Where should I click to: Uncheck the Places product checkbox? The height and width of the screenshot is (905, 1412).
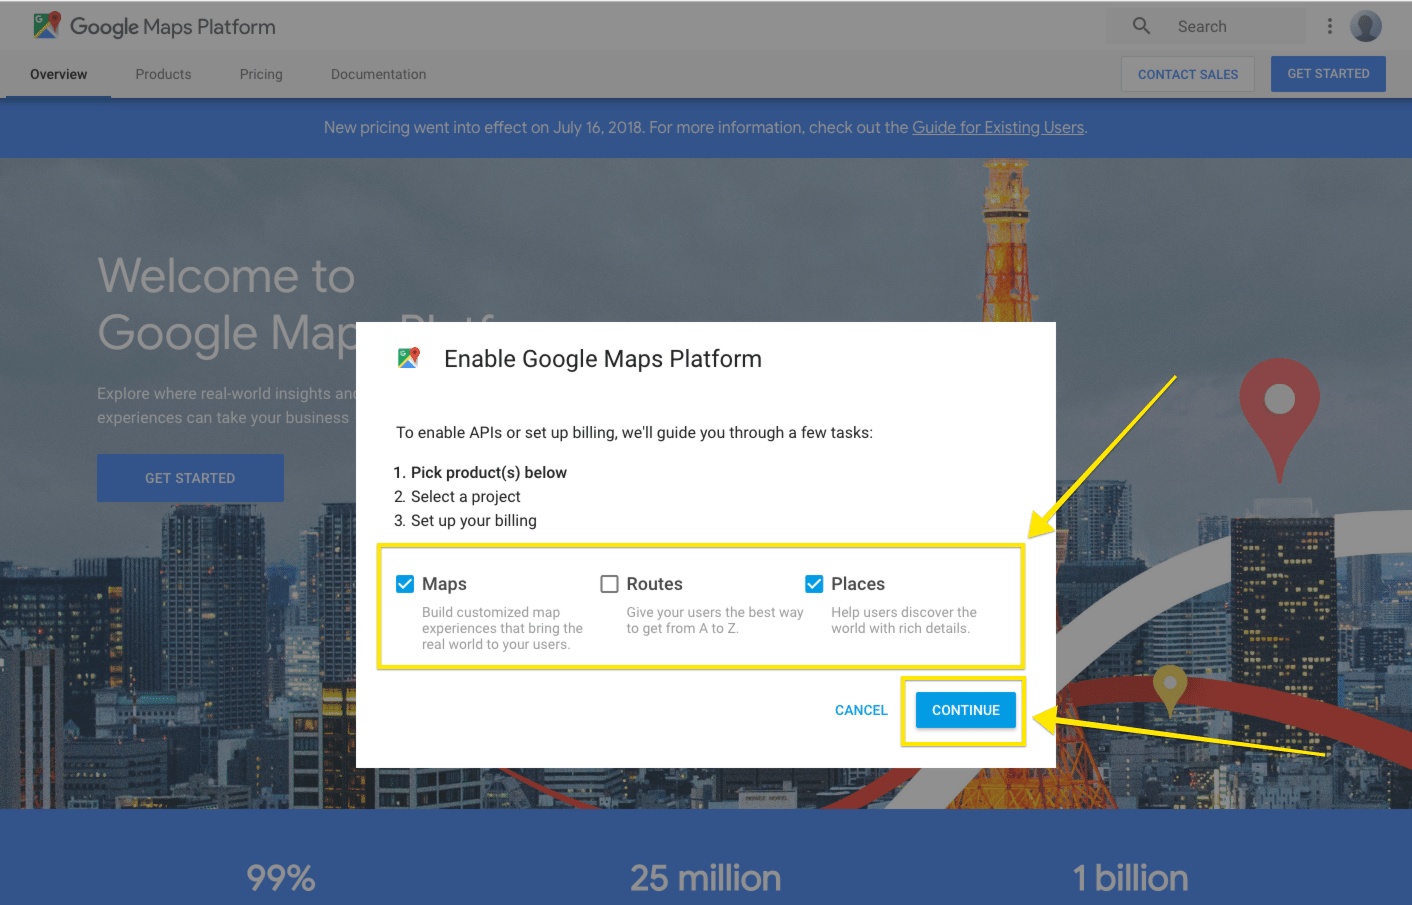[x=814, y=584]
